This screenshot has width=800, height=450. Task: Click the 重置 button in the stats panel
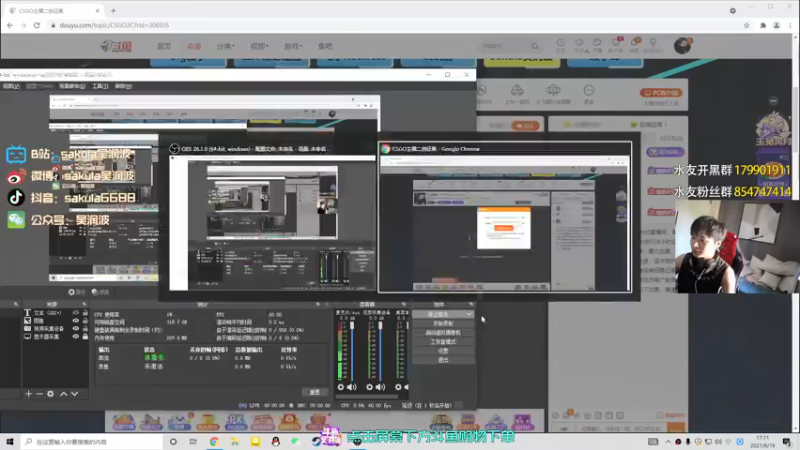click(x=314, y=392)
